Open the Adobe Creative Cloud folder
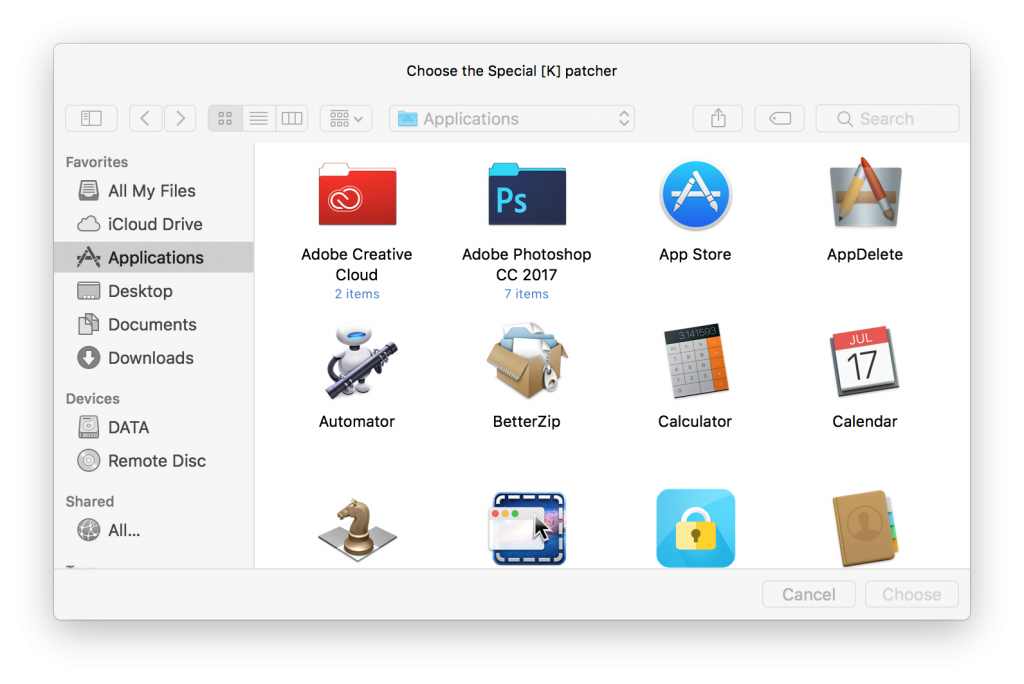 pyautogui.click(x=357, y=196)
